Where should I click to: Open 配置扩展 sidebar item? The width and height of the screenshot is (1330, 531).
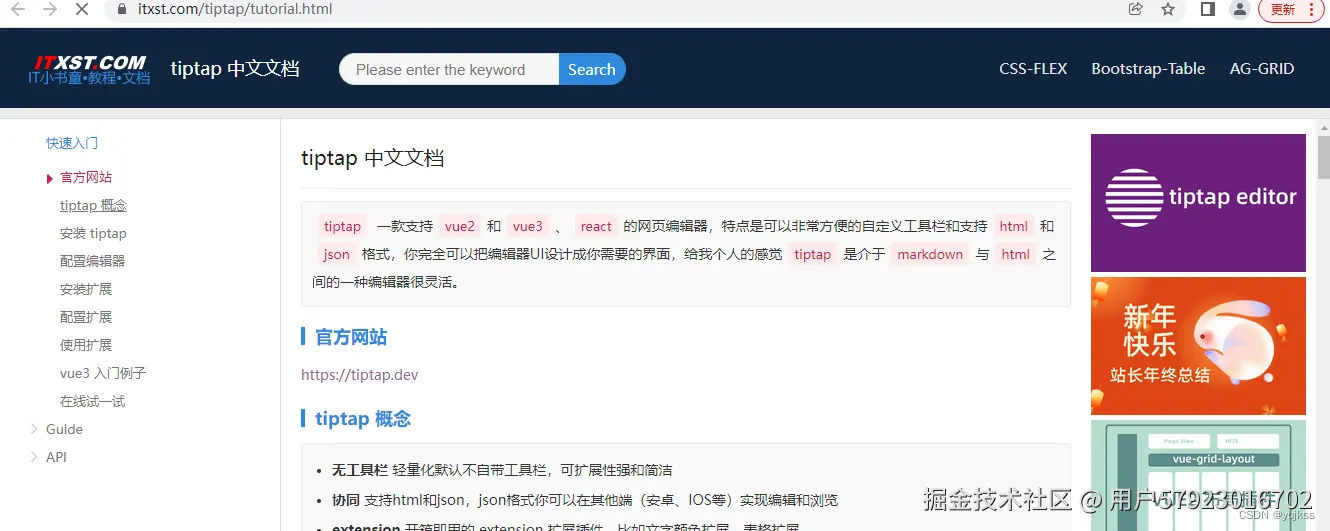86,317
